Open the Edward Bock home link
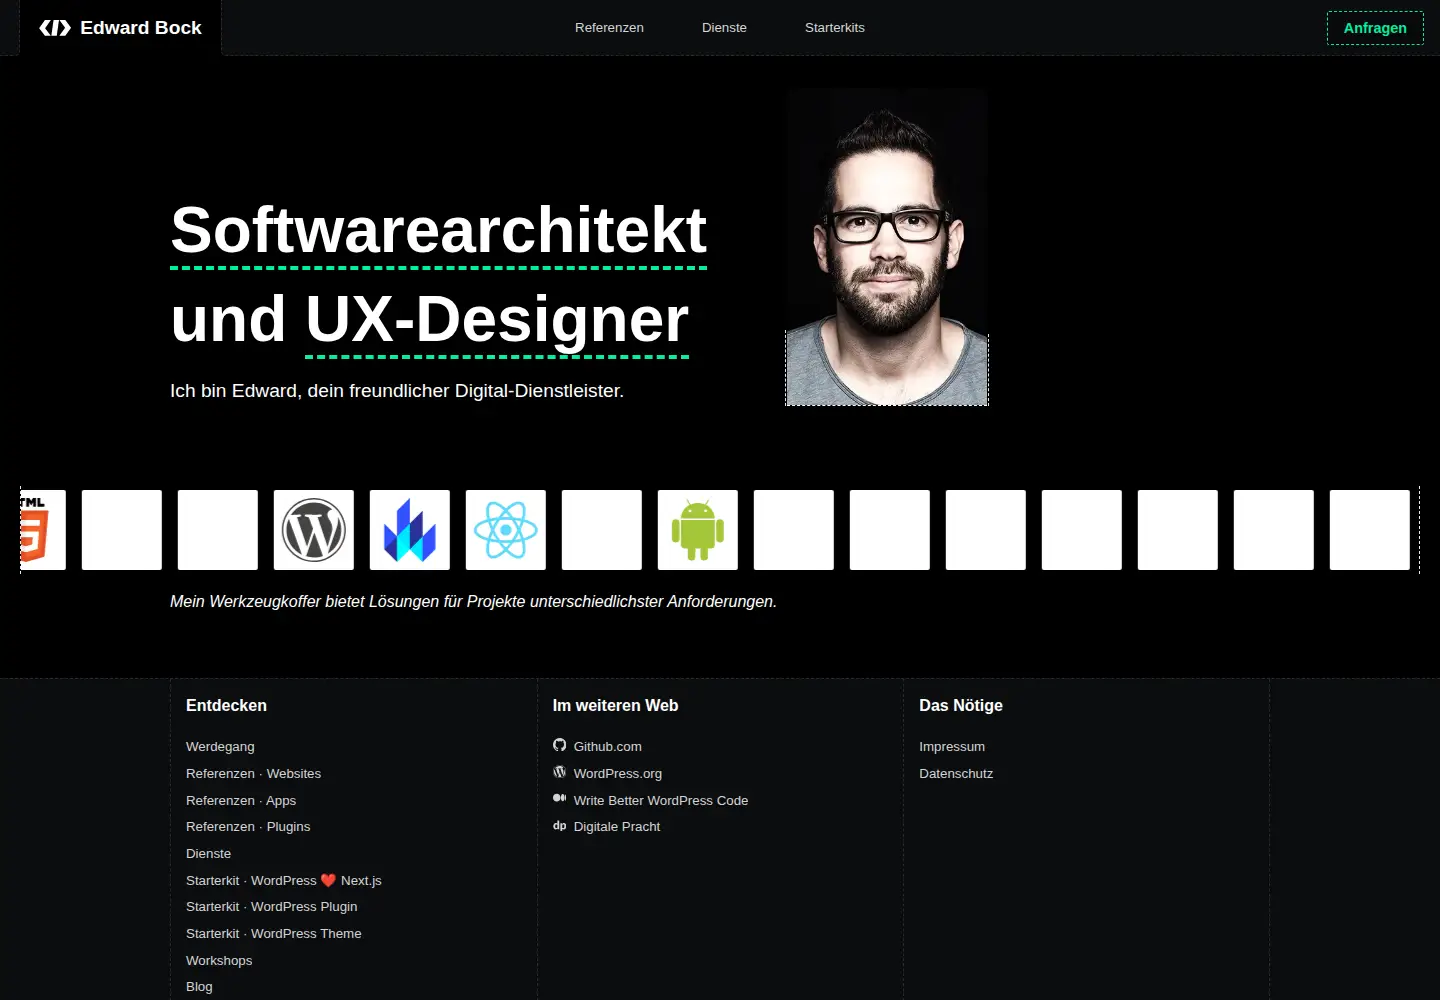1440x1000 pixels. [x=121, y=28]
